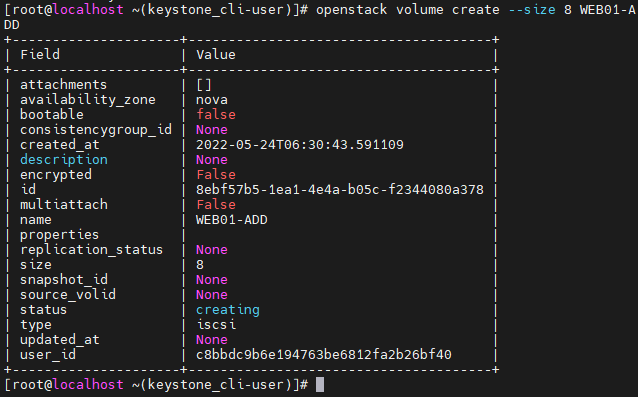Click the 'None' value for consistencygroup_id
This screenshot has width=638, height=397.
(212, 130)
